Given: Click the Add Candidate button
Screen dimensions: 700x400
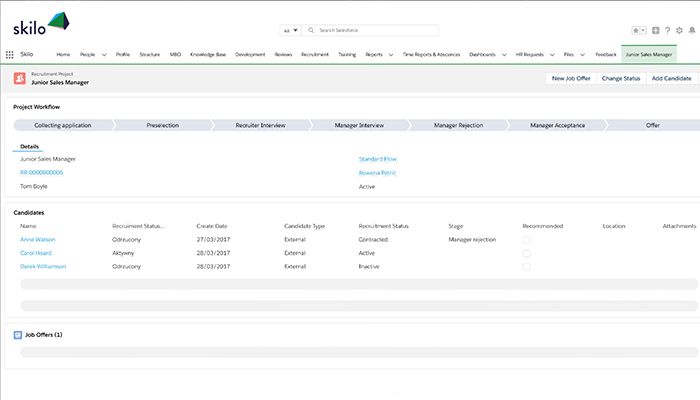Looking at the screenshot, I should pyautogui.click(x=671, y=78).
